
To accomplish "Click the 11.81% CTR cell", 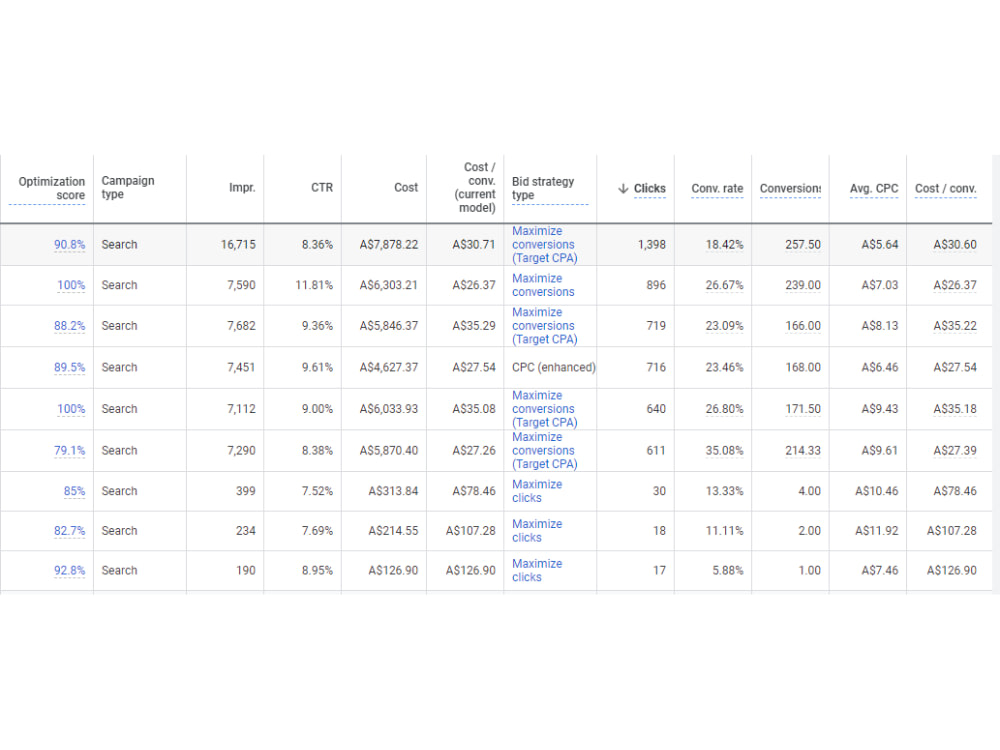I will (314, 284).
